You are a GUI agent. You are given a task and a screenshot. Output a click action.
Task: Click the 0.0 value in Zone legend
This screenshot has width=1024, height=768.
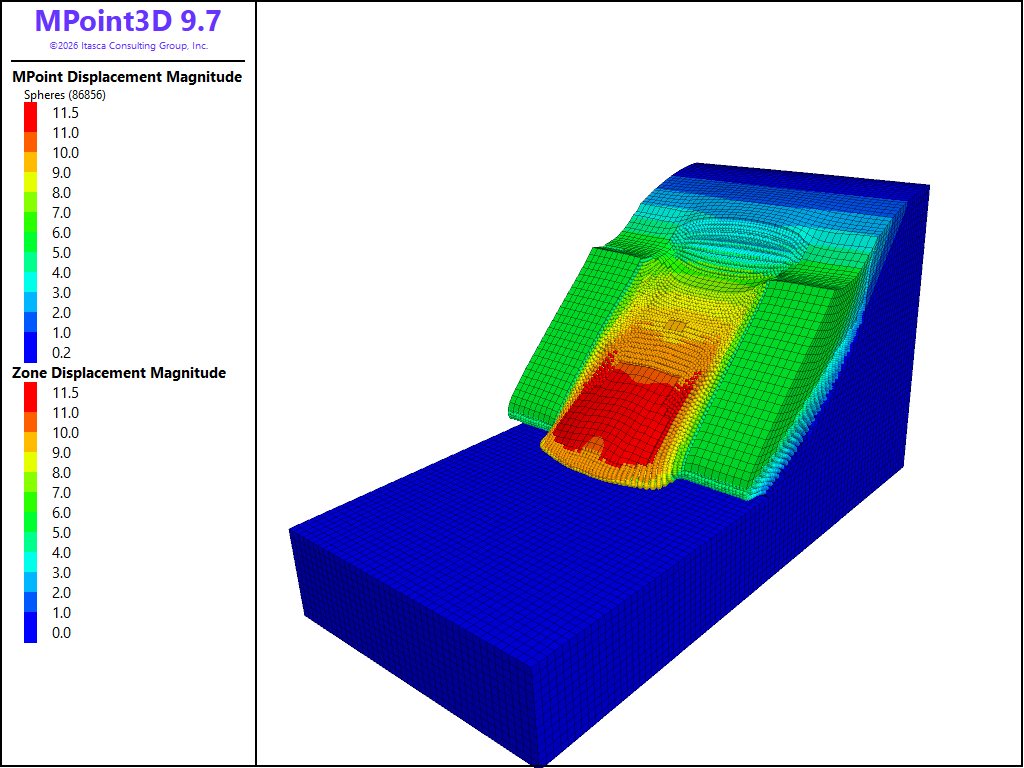point(61,633)
